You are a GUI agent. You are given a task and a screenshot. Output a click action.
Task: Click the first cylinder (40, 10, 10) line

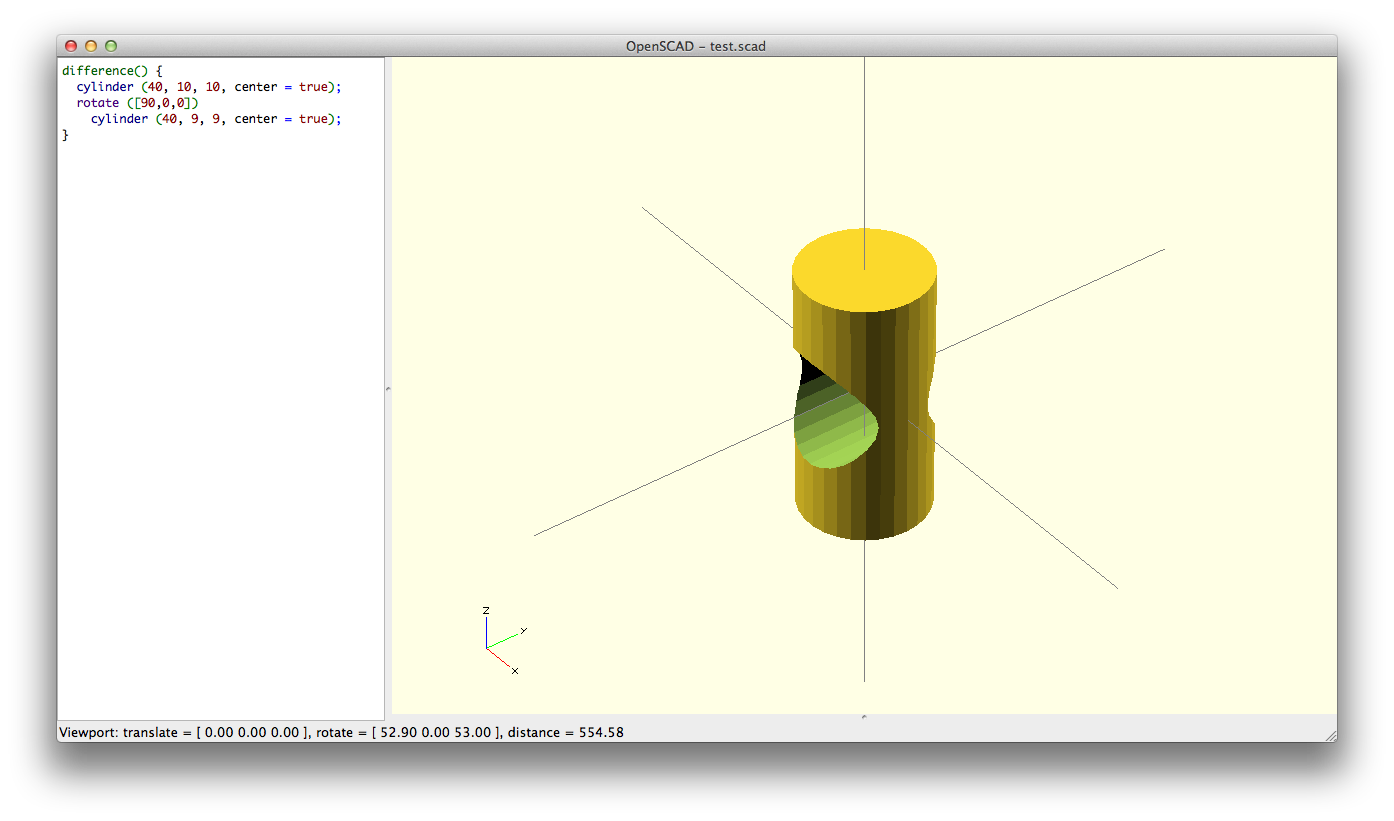(208, 87)
